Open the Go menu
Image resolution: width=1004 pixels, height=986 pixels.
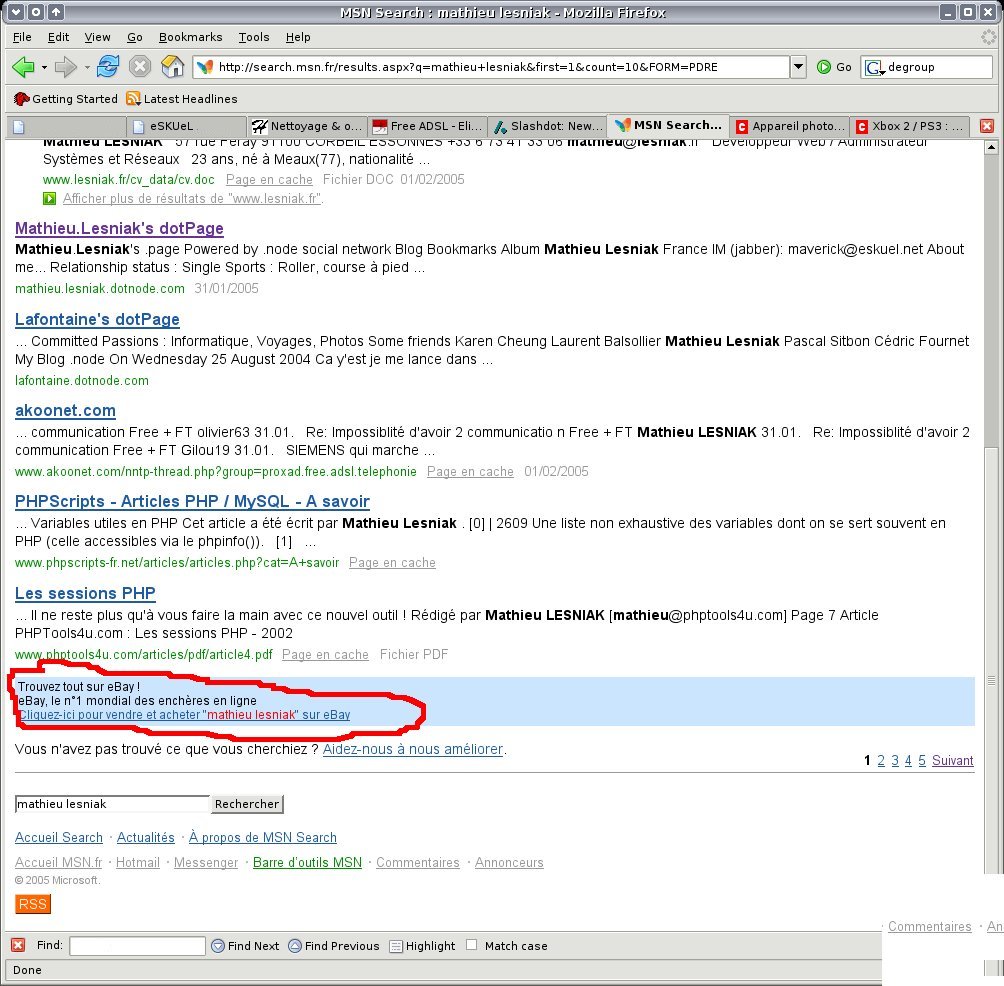134,37
